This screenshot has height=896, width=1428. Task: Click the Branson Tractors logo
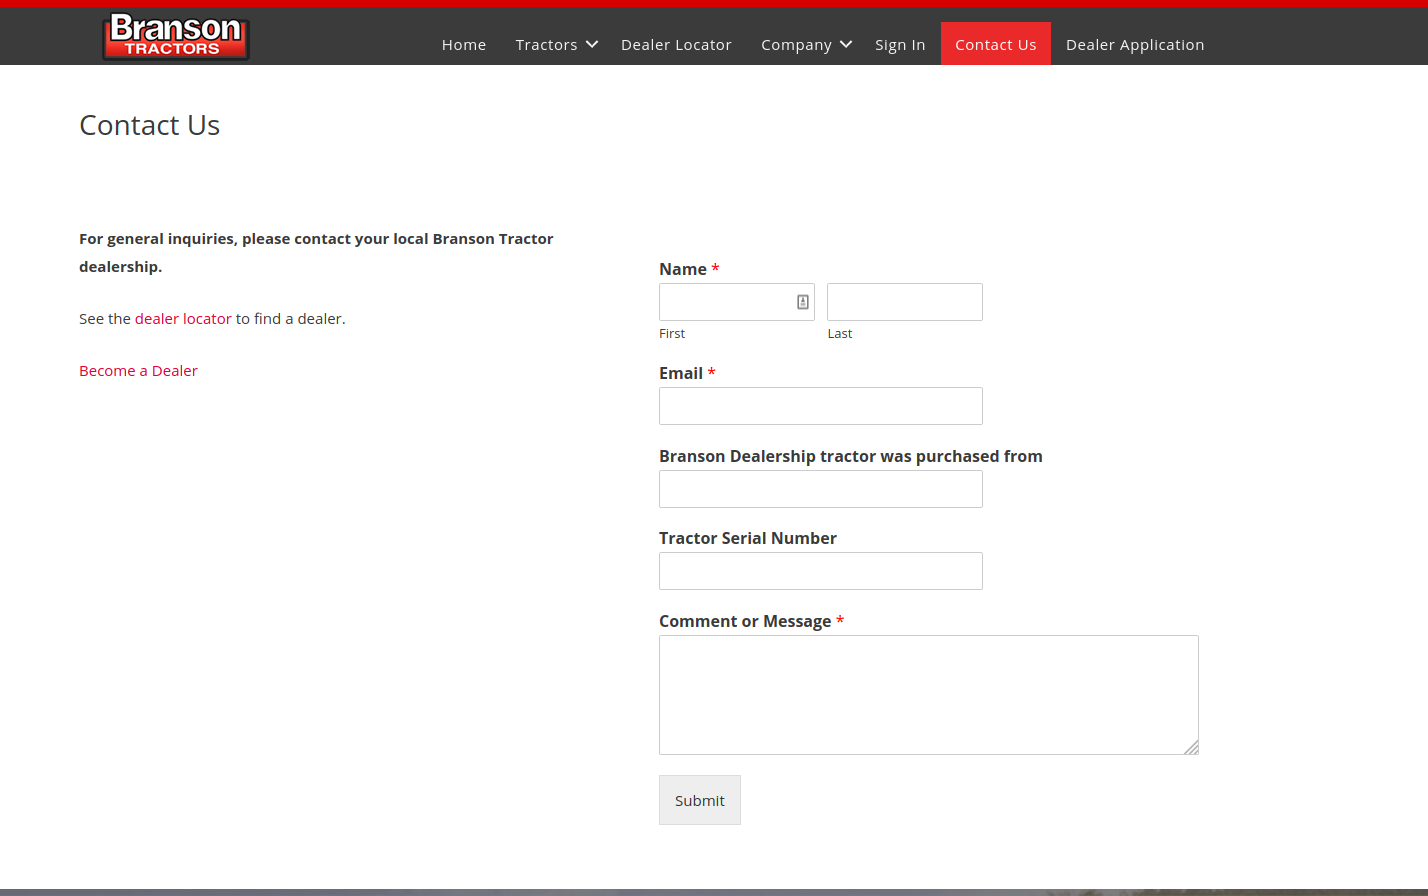(176, 36)
